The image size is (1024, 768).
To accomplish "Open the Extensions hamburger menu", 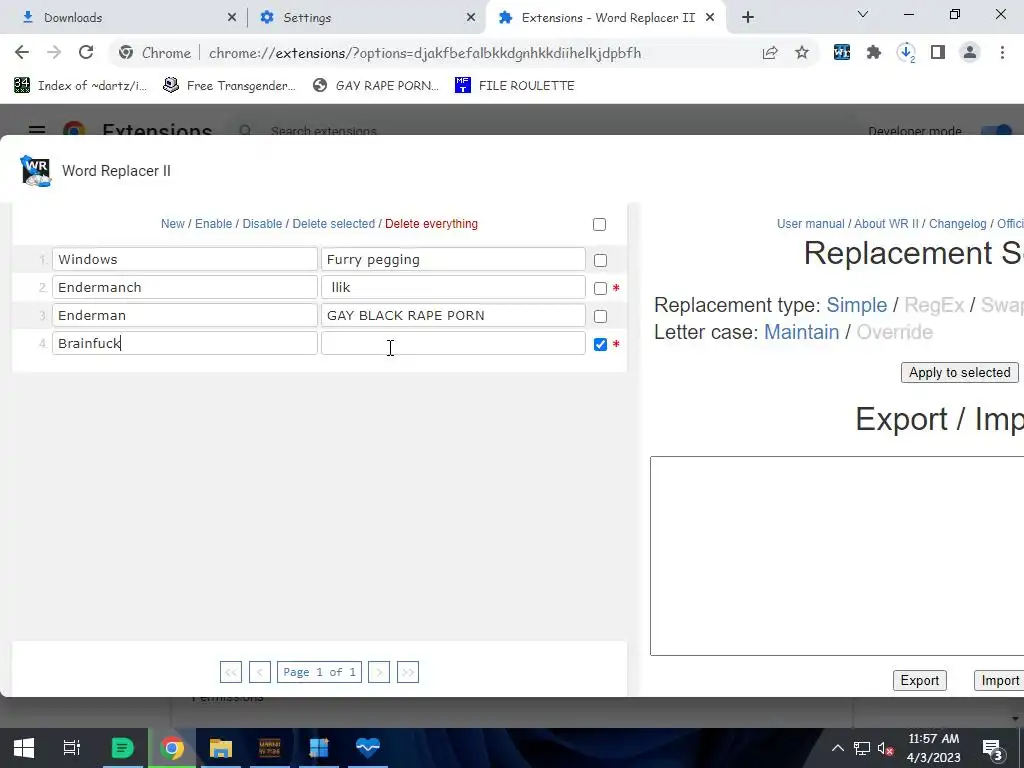I will pos(37,131).
